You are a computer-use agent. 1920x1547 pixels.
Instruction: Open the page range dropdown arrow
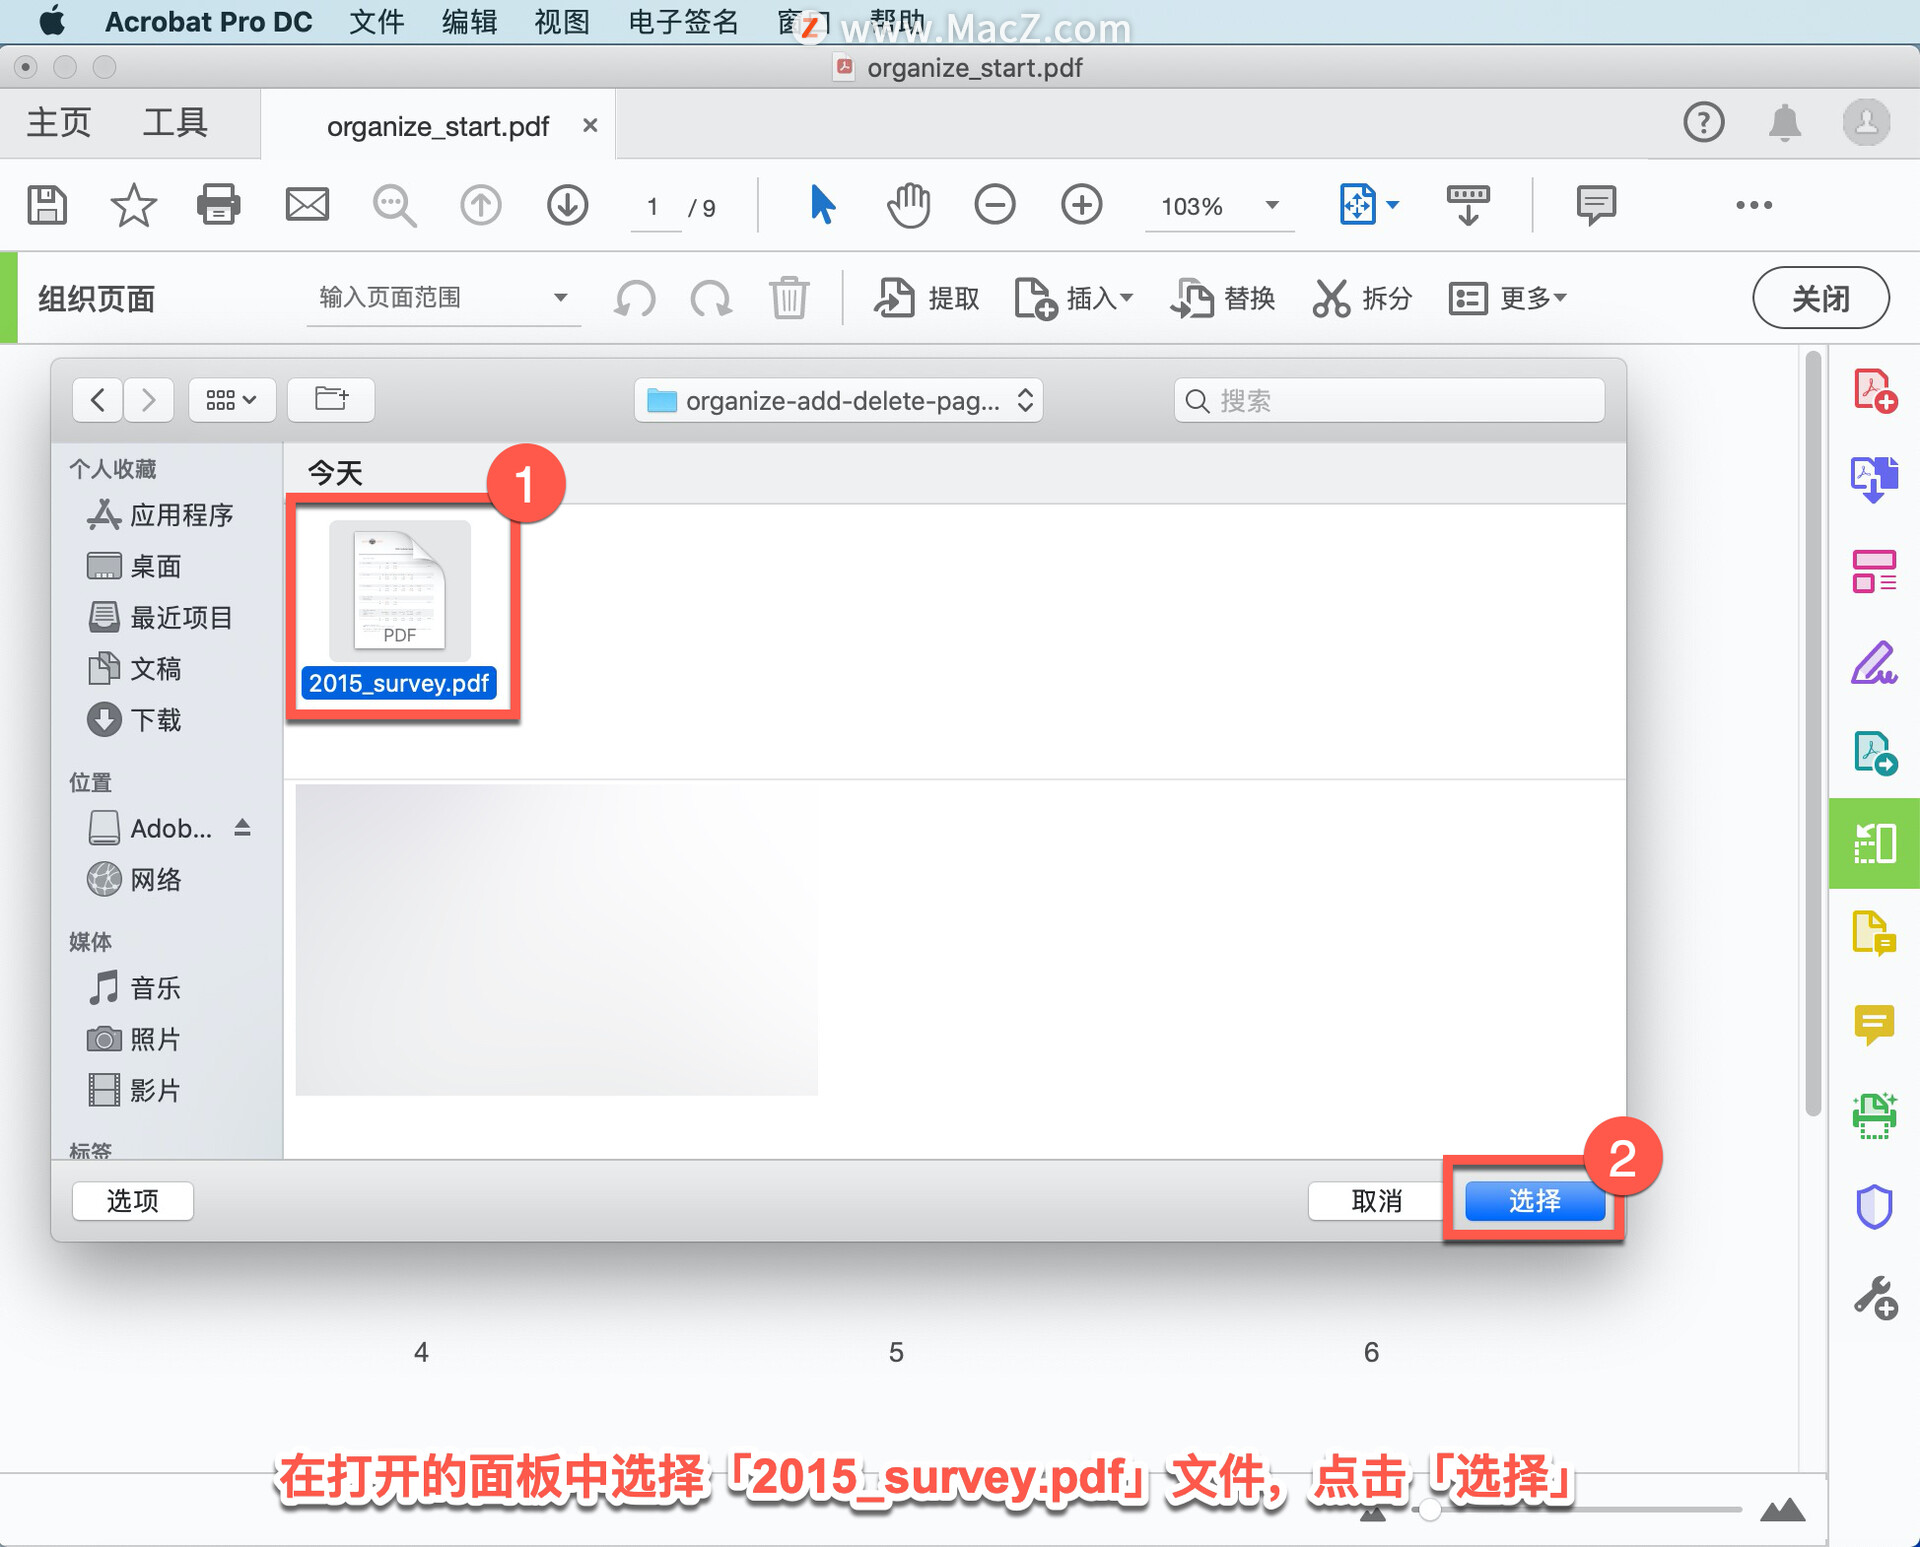click(561, 298)
